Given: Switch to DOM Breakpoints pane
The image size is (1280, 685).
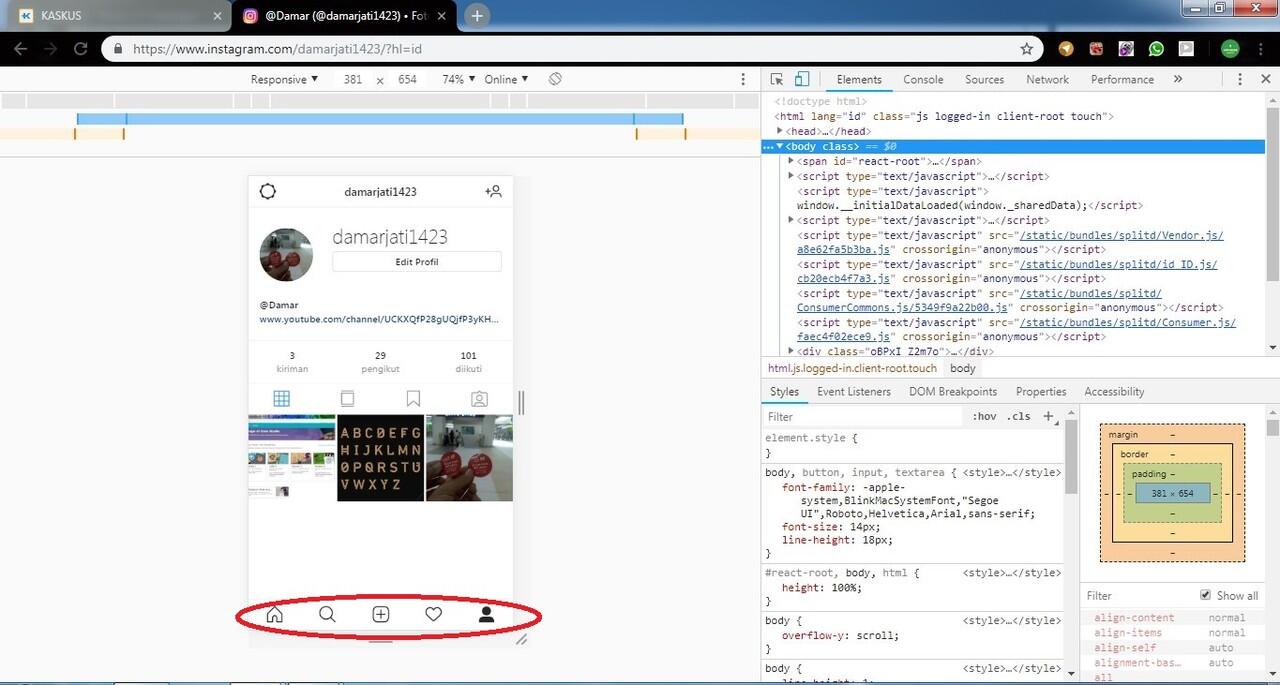Looking at the screenshot, I should pos(953,391).
